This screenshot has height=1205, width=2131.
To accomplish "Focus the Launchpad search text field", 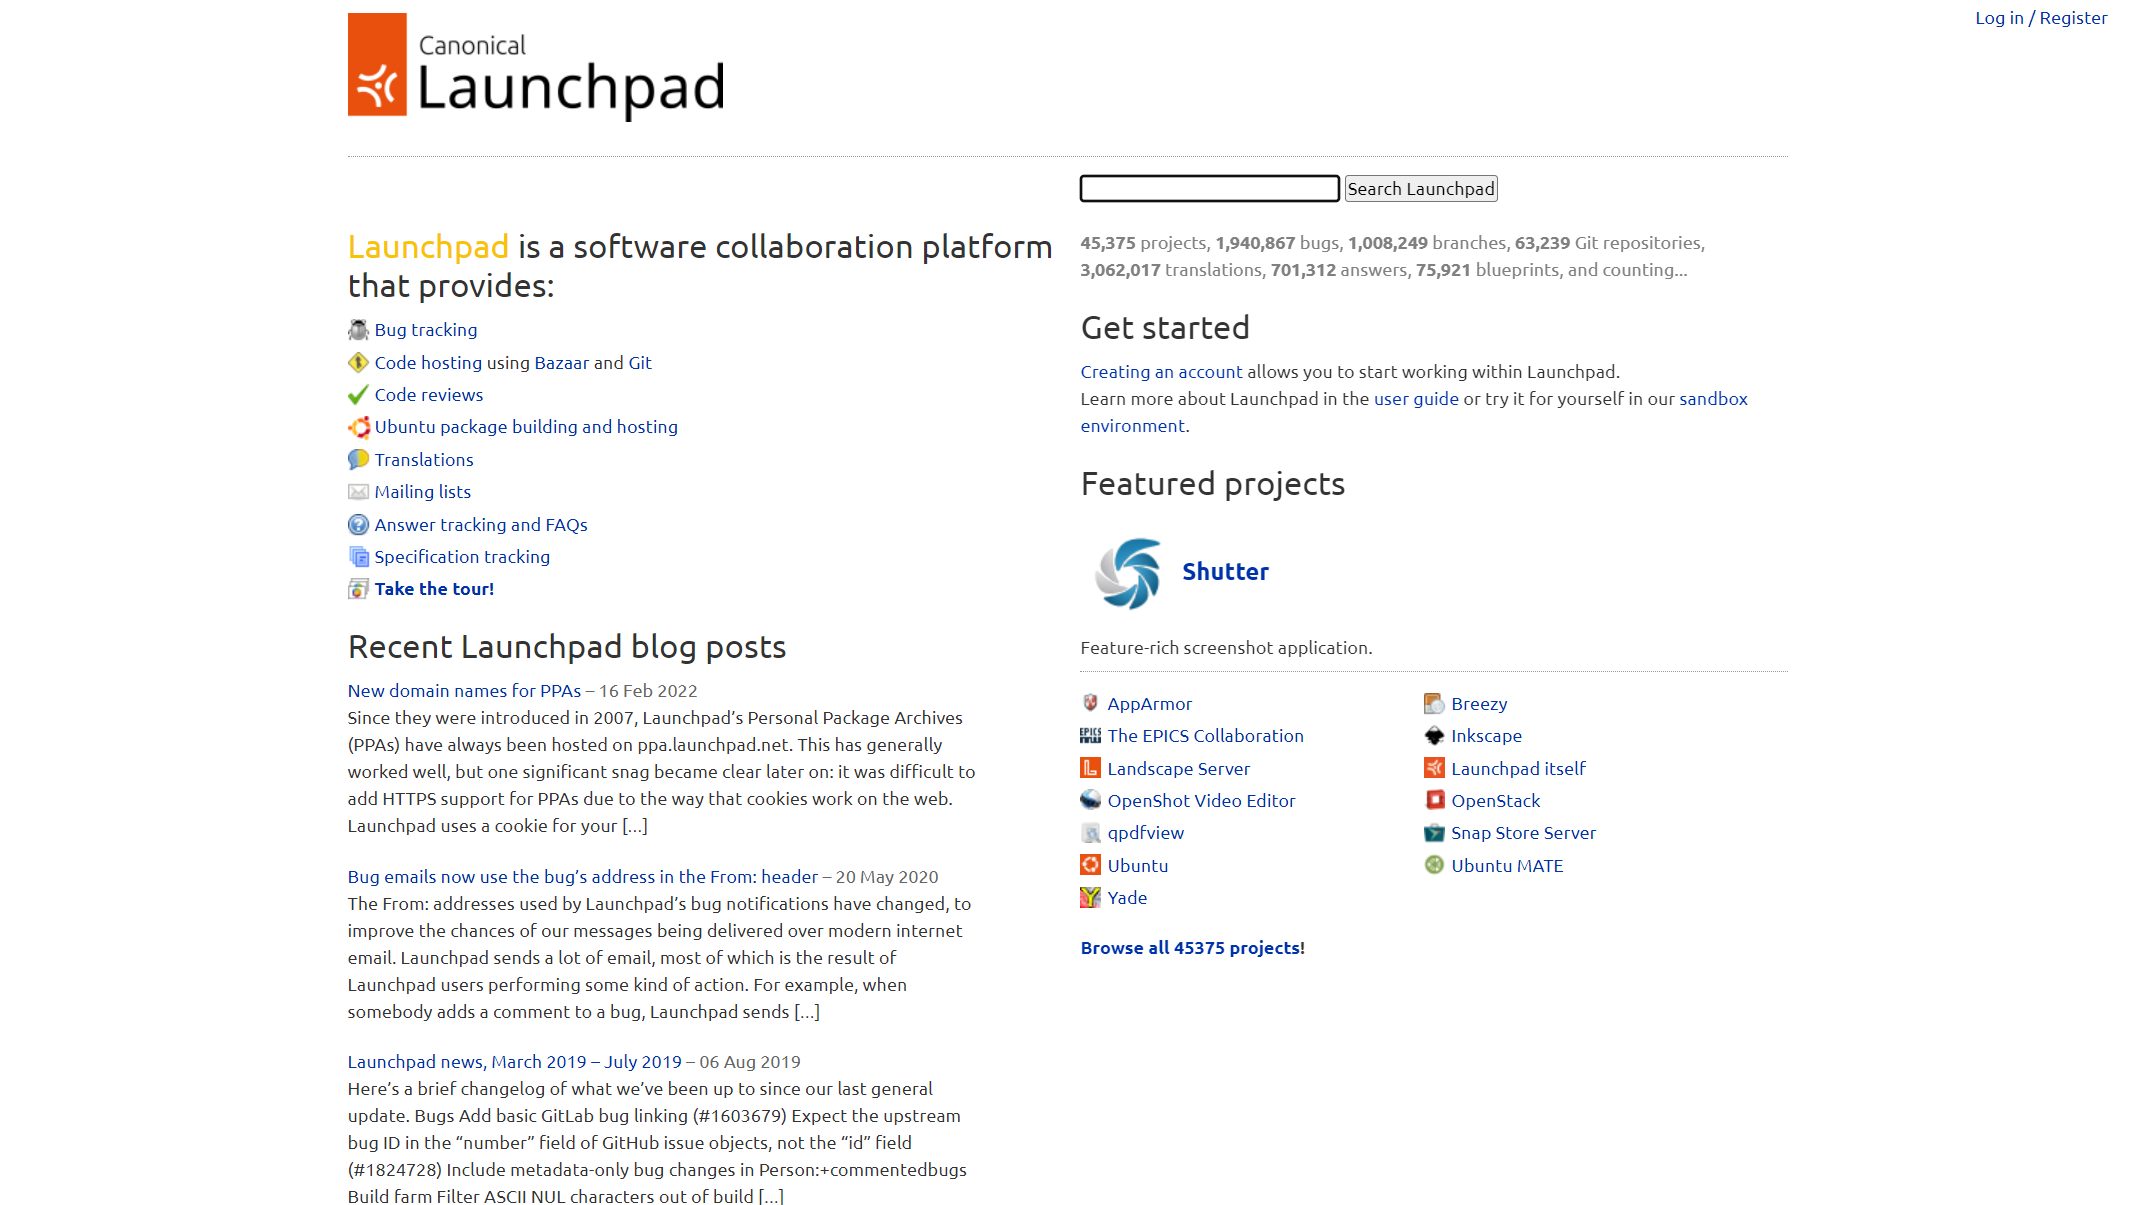I will click(1209, 188).
